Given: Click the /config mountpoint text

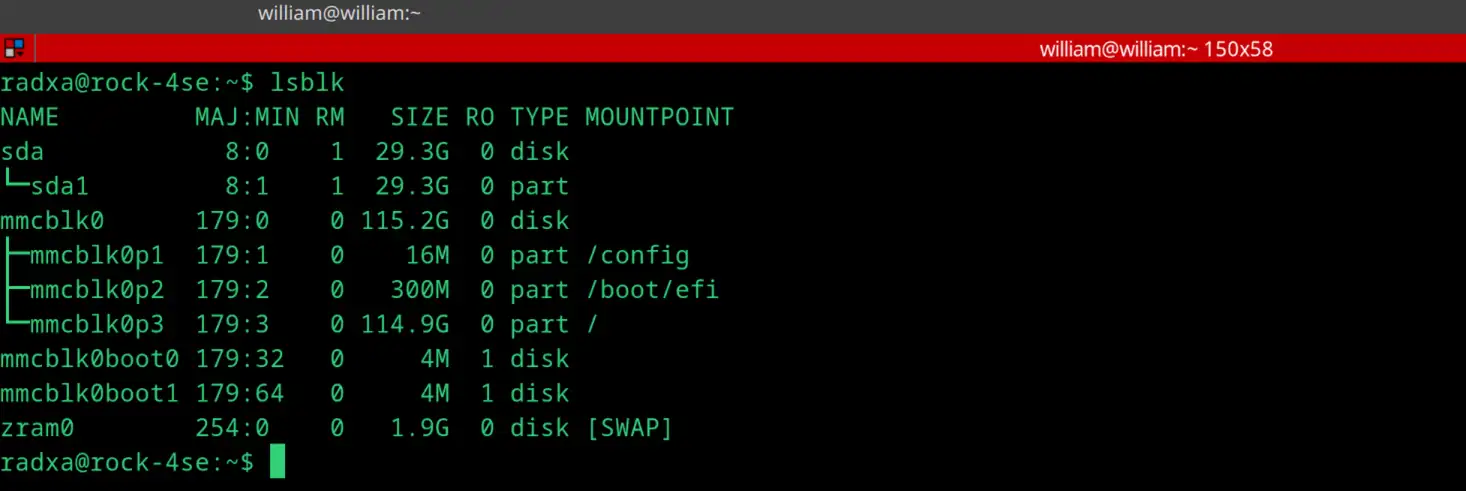Looking at the screenshot, I should pos(638,255).
